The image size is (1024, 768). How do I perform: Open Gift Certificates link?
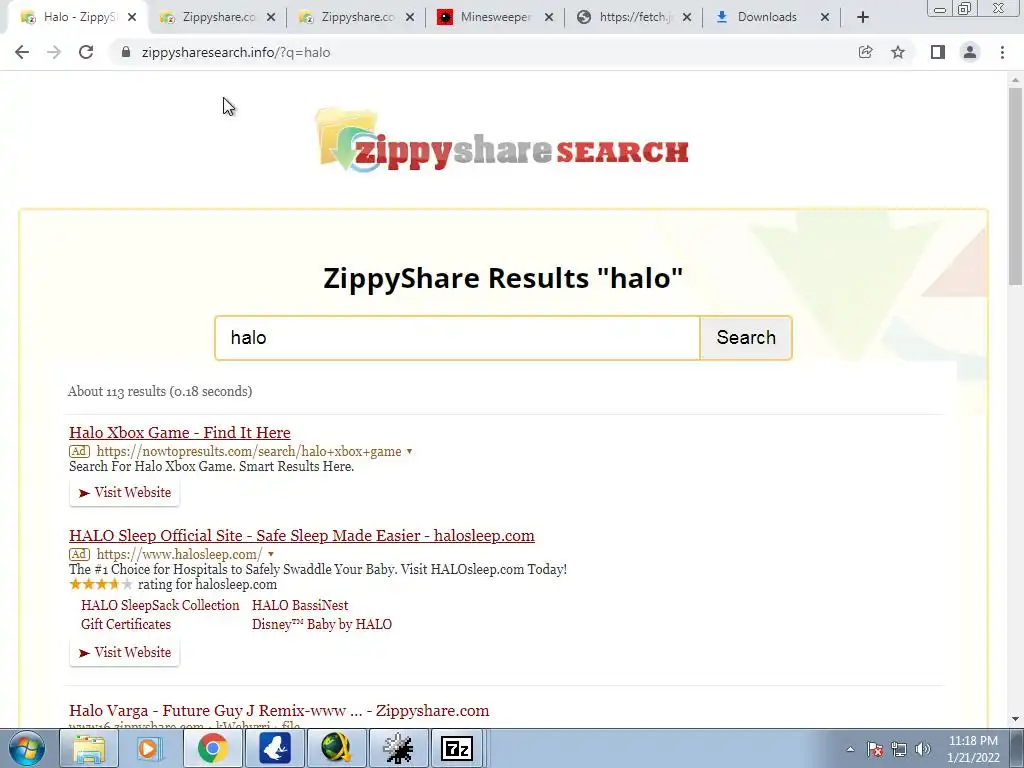click(126, 624)
